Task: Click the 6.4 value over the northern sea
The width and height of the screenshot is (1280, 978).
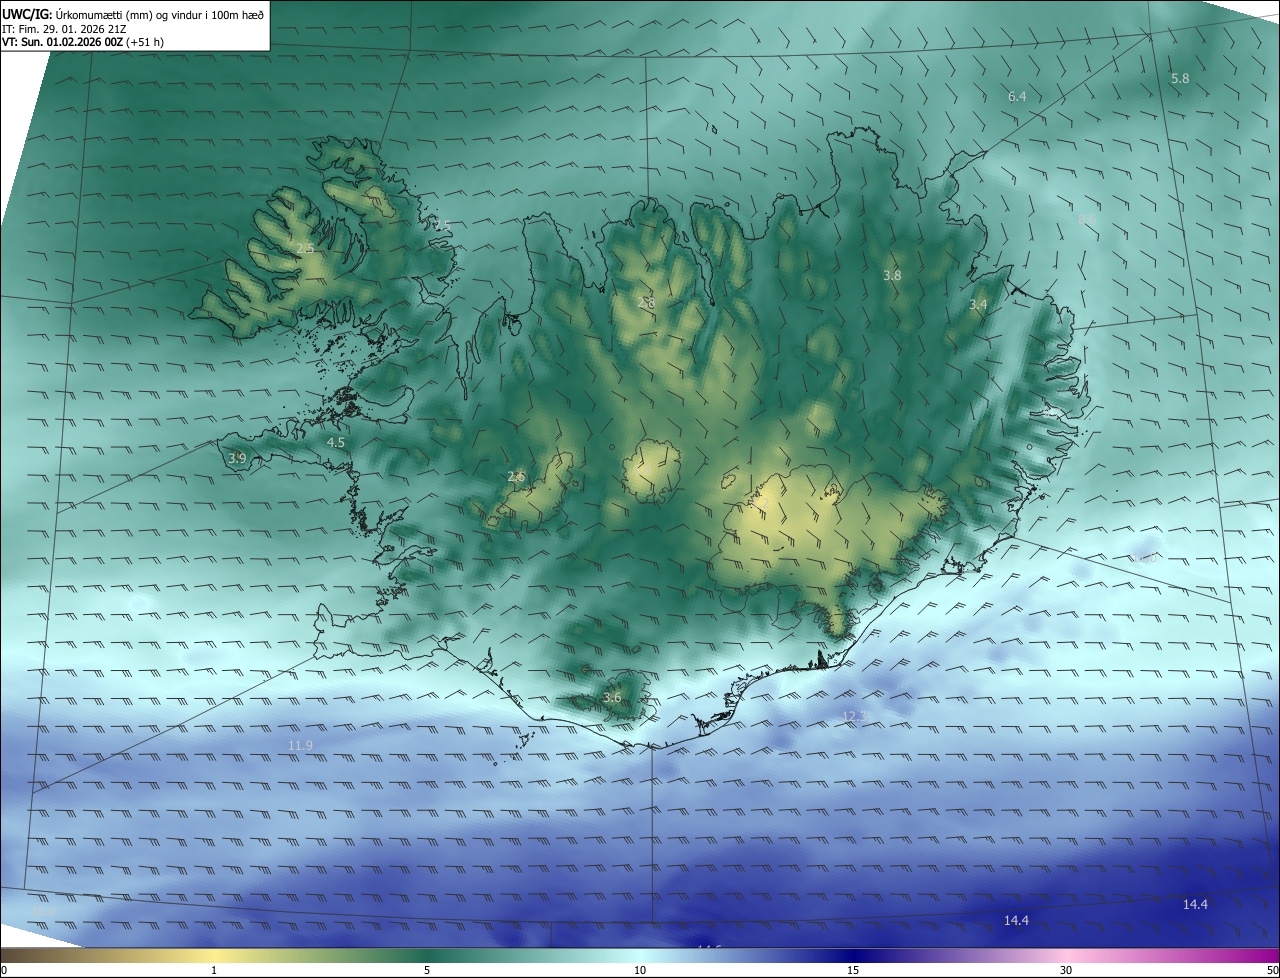Action: point(1017,96)
